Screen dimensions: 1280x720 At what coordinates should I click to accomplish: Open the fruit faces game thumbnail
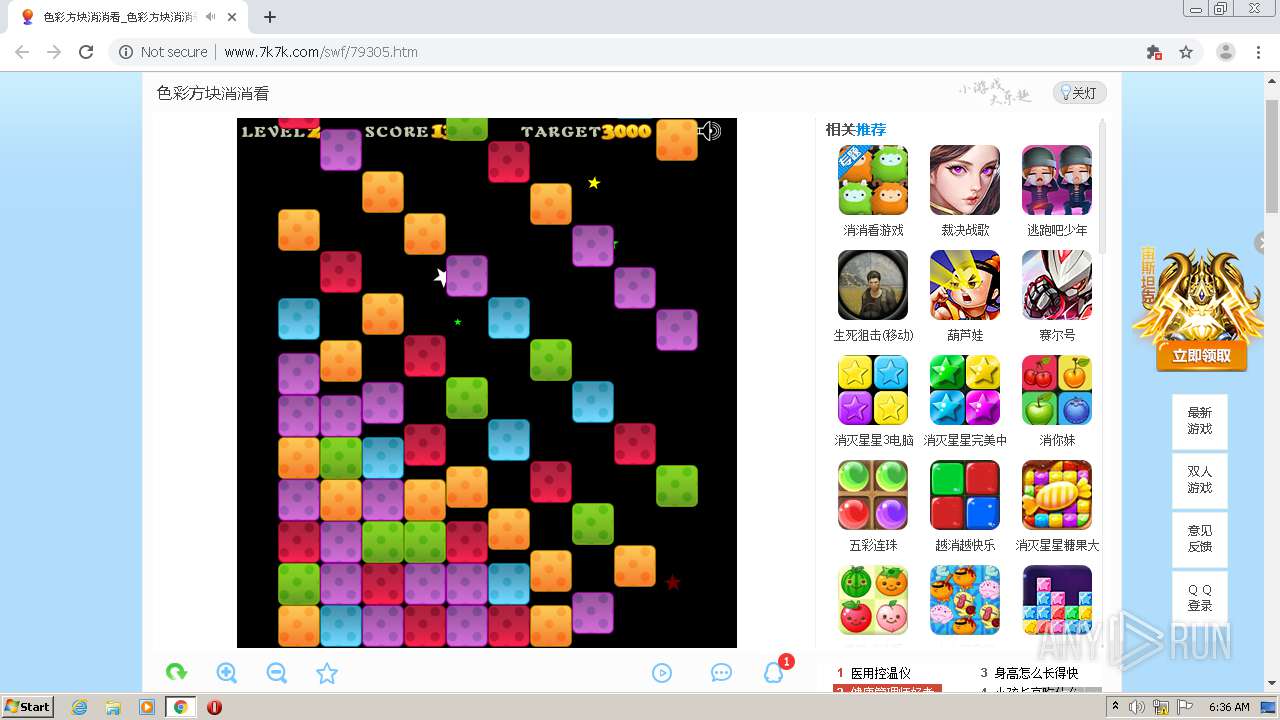(873, 600)
